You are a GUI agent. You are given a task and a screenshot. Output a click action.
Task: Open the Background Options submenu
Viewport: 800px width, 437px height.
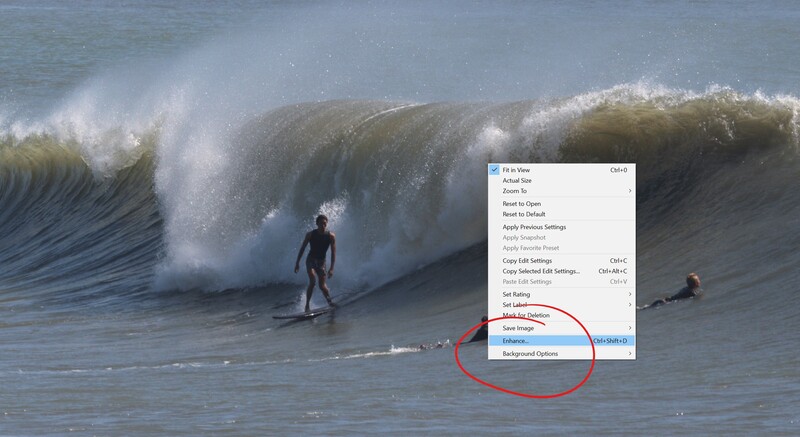(562, 353)
